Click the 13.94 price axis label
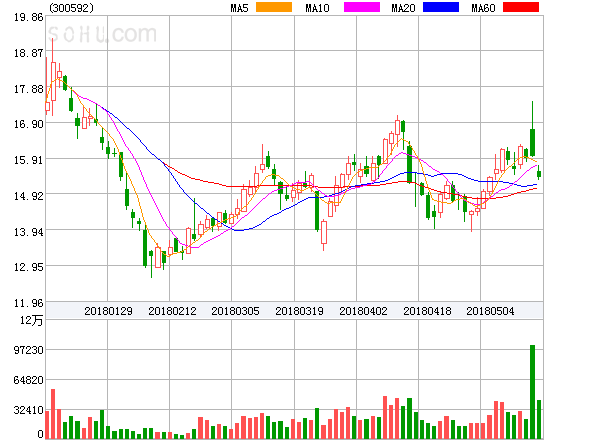 tap(29, 232)
